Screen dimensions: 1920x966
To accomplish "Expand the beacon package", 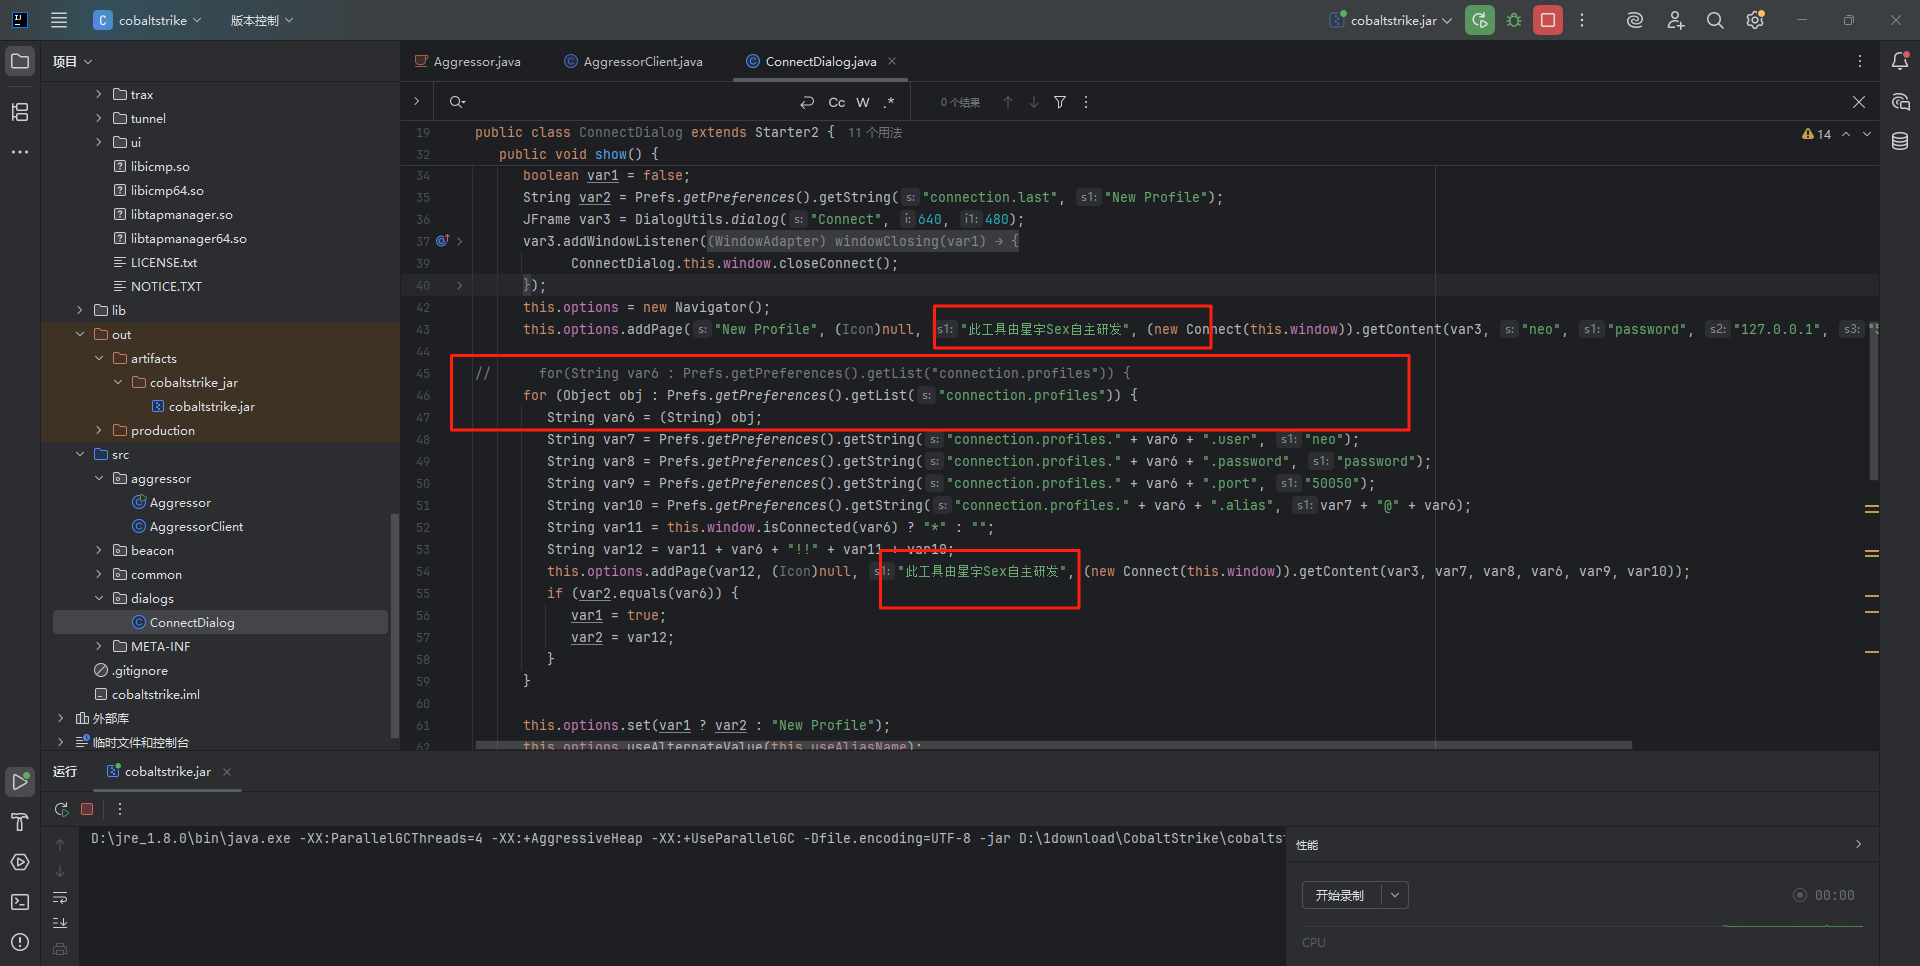I will tap(99, 550).
